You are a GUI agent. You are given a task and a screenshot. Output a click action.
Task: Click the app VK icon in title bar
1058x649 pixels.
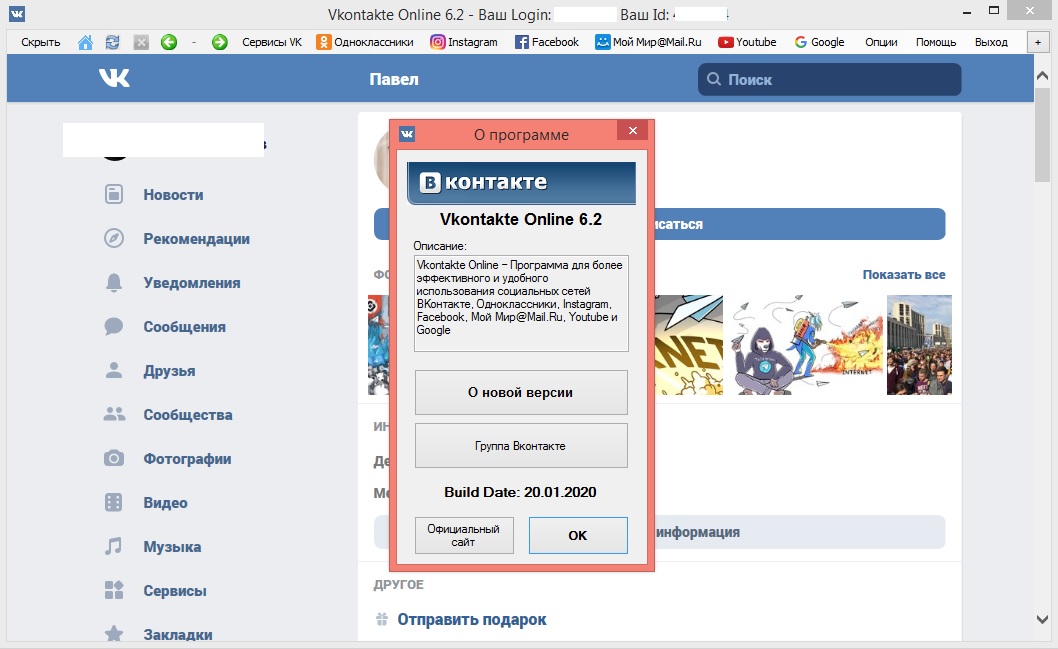click(17, 13)
